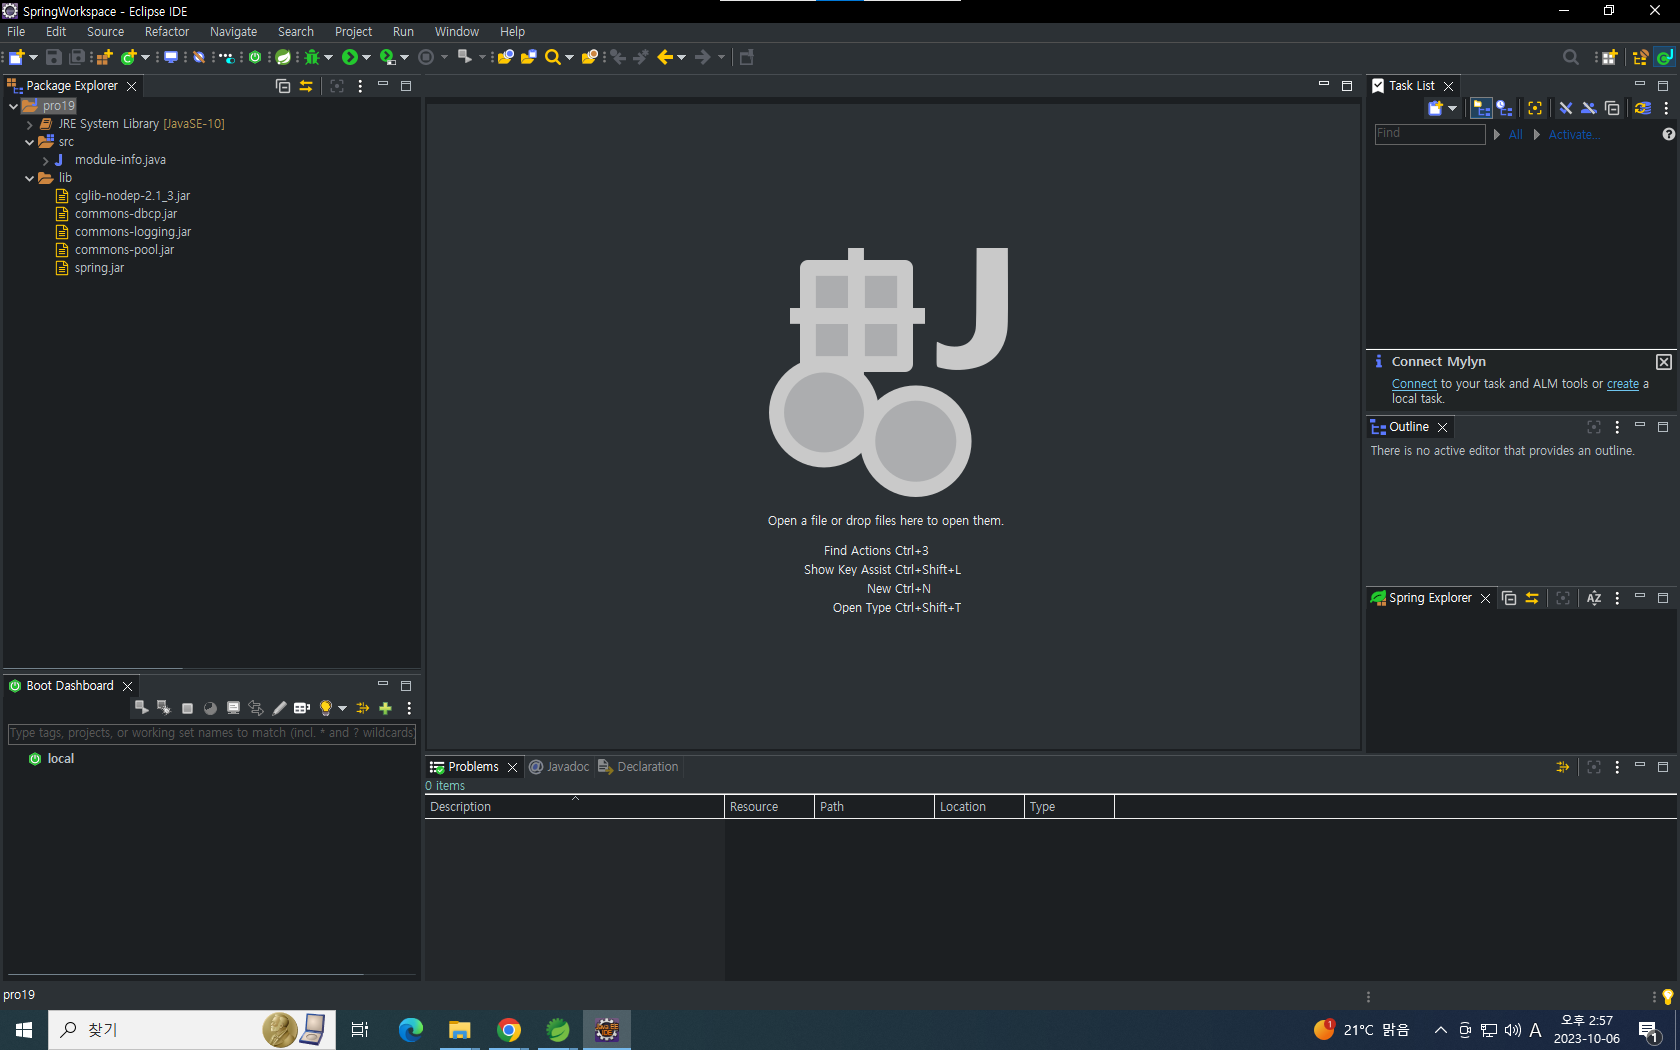Image resolution: width=1680 pixels, height=1050 pixels.
Task: Click the Task List help question icon
Action: (x=1668, y=134)
